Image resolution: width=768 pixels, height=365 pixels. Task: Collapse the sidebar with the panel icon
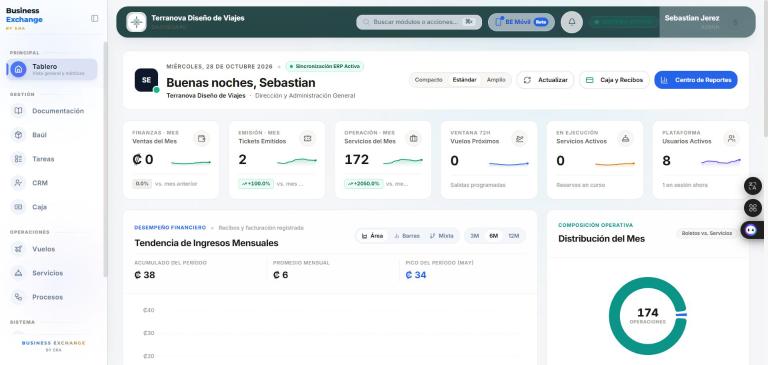(x=95, y=19)
